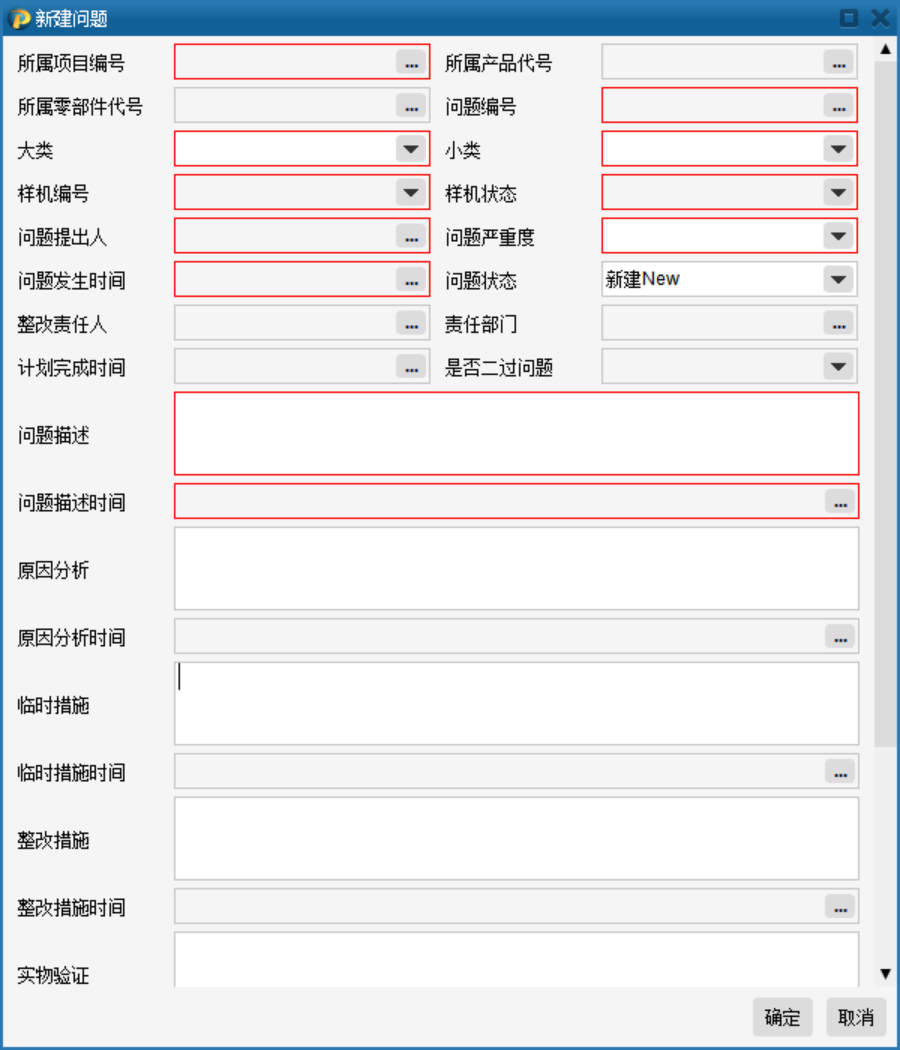
Task: Open date picker button for 问题发生时间
Action: pos(411,279)
